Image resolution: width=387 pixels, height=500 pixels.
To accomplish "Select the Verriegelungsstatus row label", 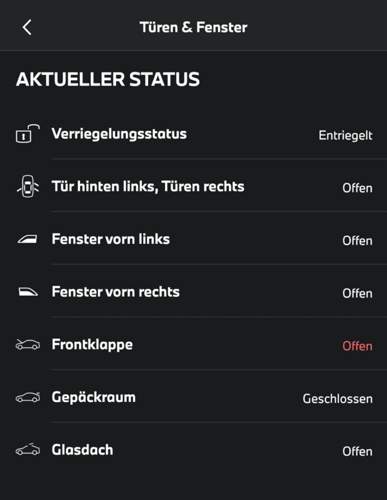I will [x=119, y=134].
